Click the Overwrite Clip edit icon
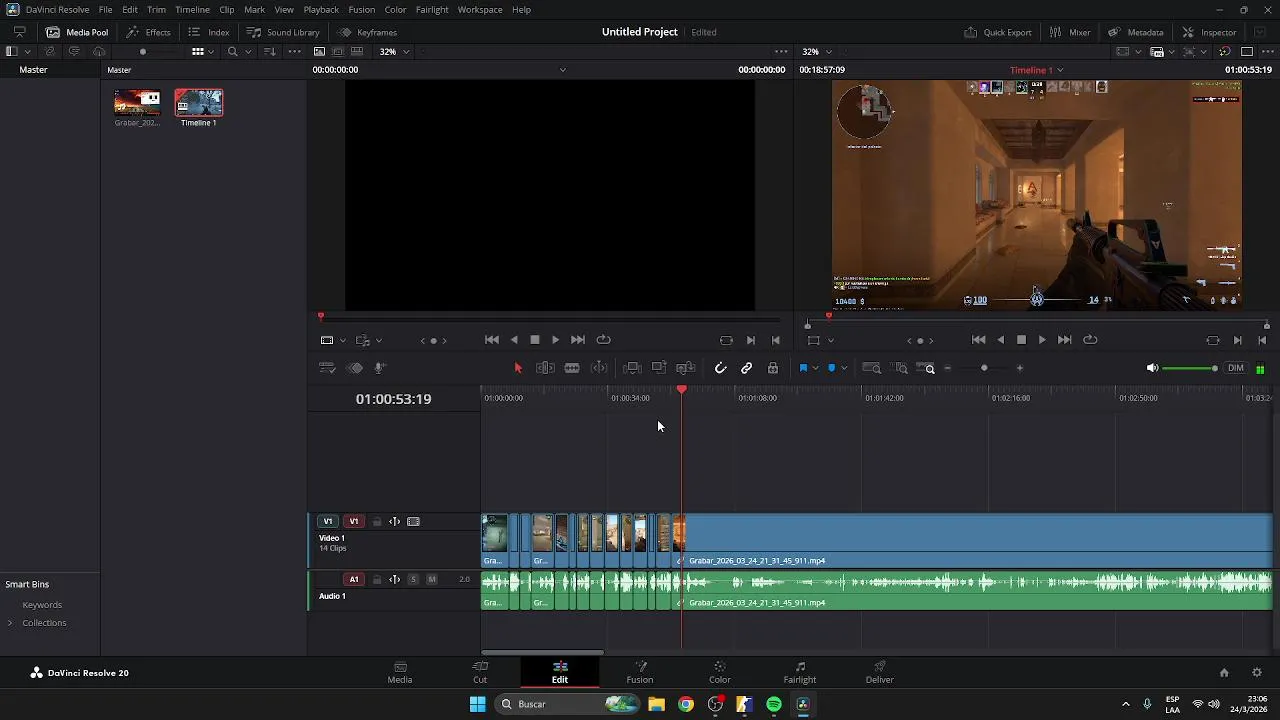The image size is (1280, 720). tap(659, 368)
